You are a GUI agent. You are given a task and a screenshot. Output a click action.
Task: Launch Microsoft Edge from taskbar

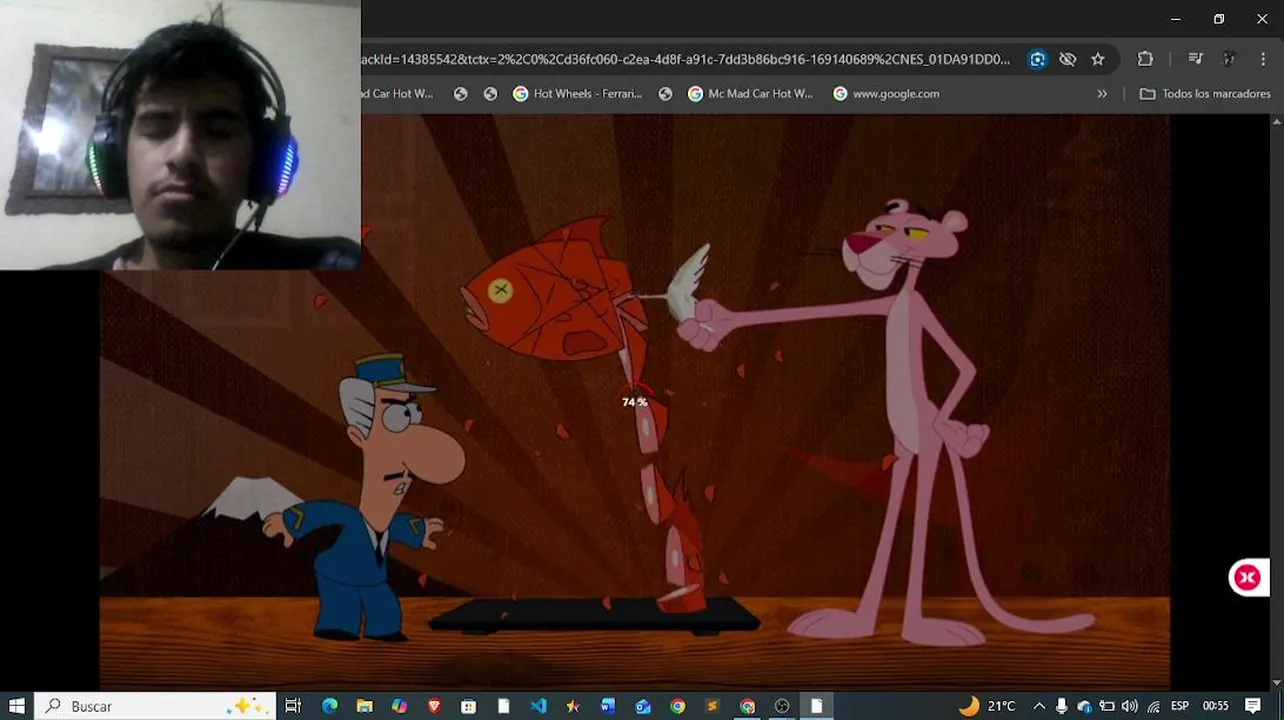click(x=329, y=706)
